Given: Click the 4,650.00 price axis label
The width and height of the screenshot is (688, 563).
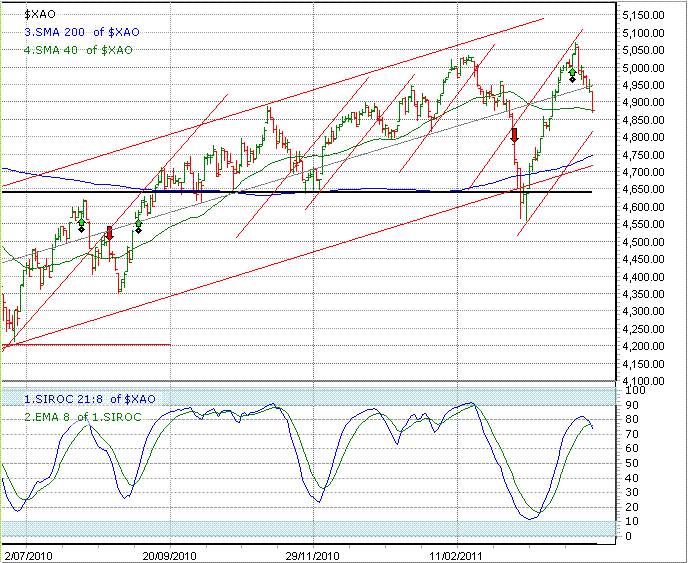Looking at the screenshot, I should pyautogui.click(x=643, y=190).
